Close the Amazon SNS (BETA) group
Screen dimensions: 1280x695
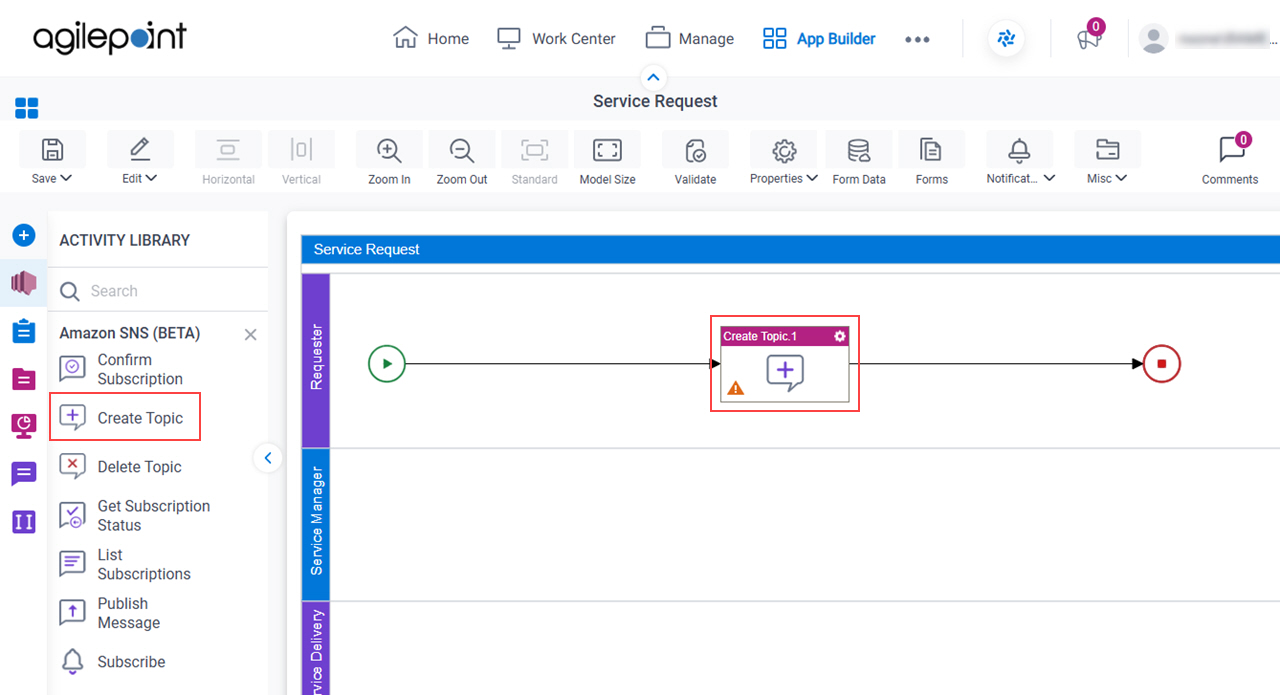click(x=251, y=335)
